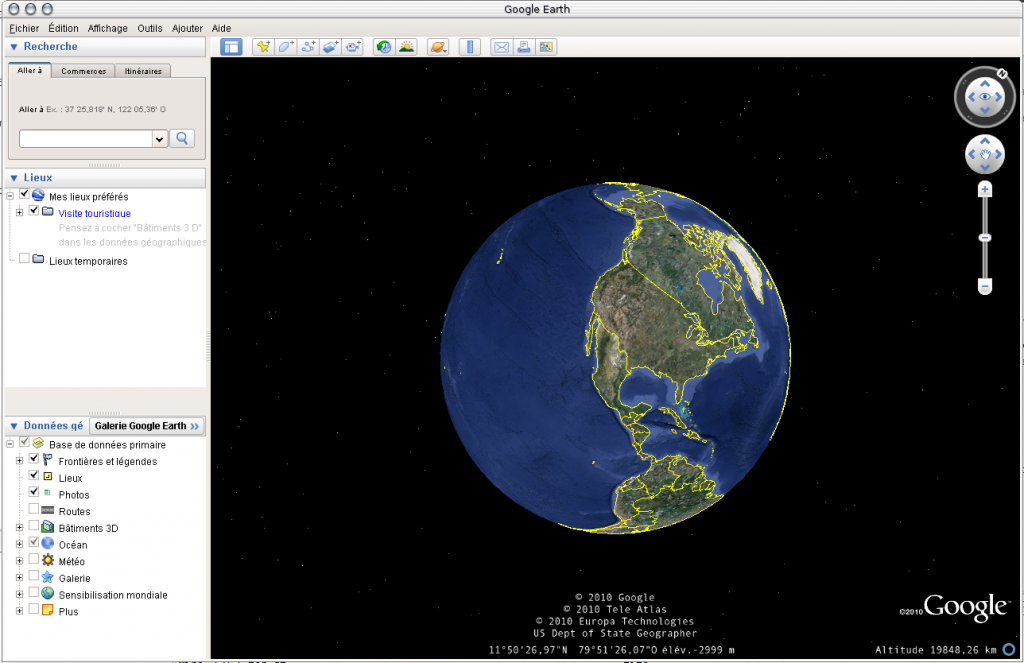The height and width of the screenshot is (663, 1024).
Task: Add a placemark with the pushpin icon
Action: pyautogui.click(x=263, y=47)
